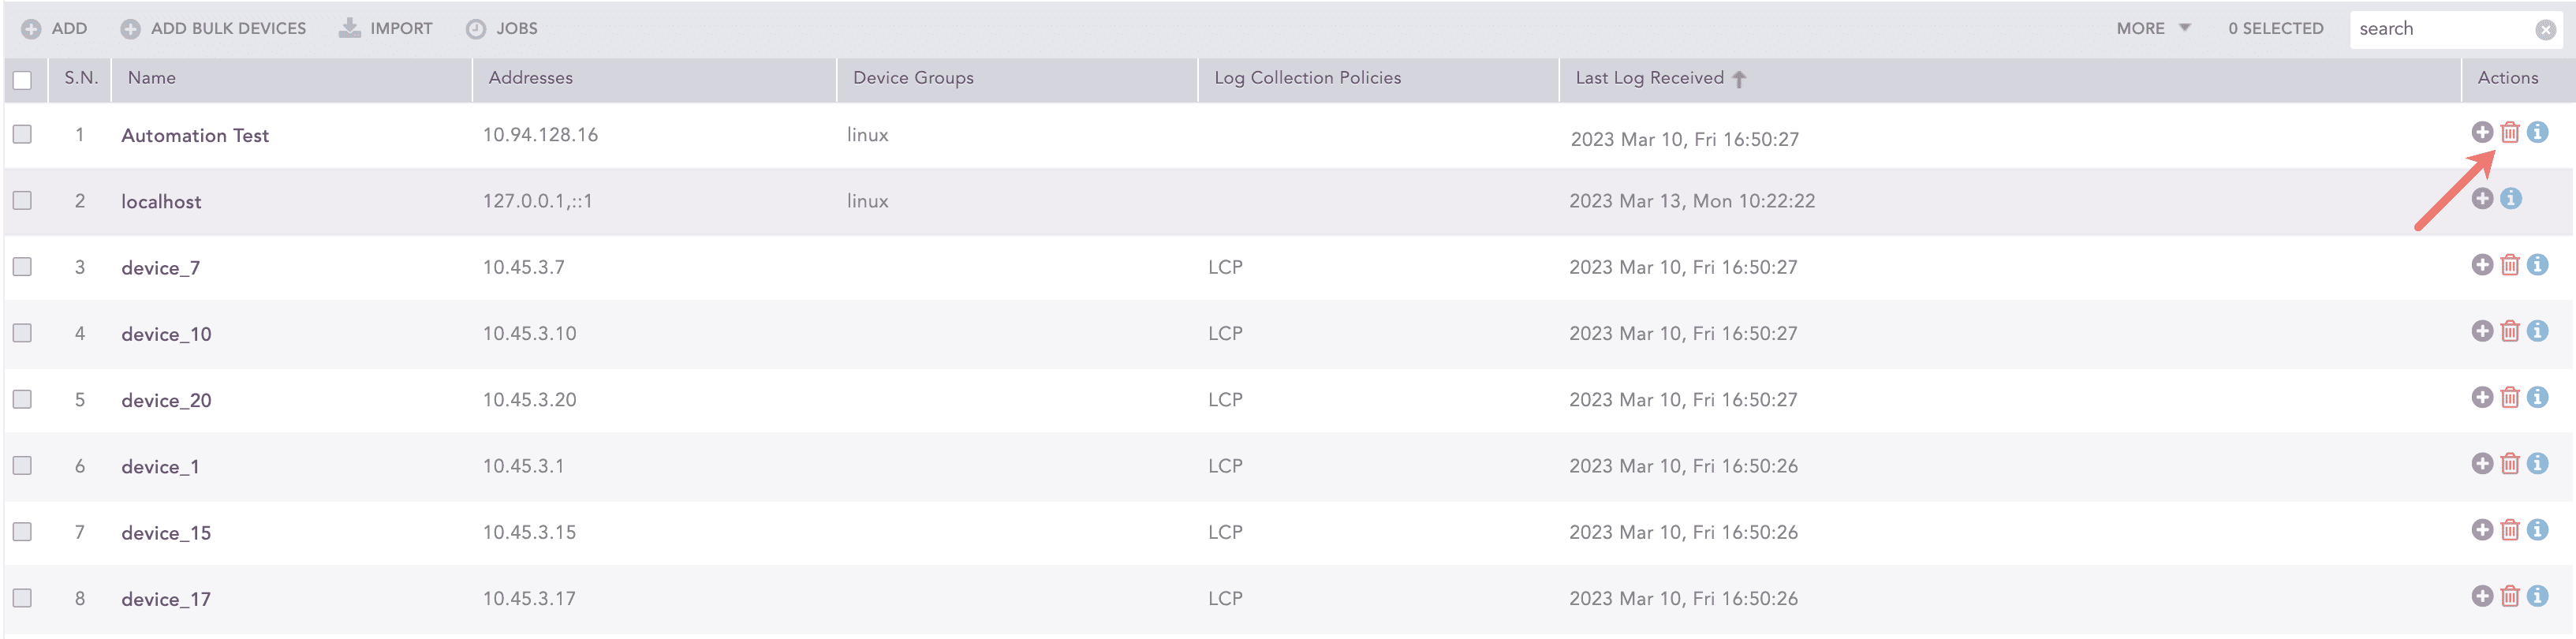The image size is (2576, 639).
Task: Click the add action icon for Automation Test
Action: click(x=2482, y=132)
